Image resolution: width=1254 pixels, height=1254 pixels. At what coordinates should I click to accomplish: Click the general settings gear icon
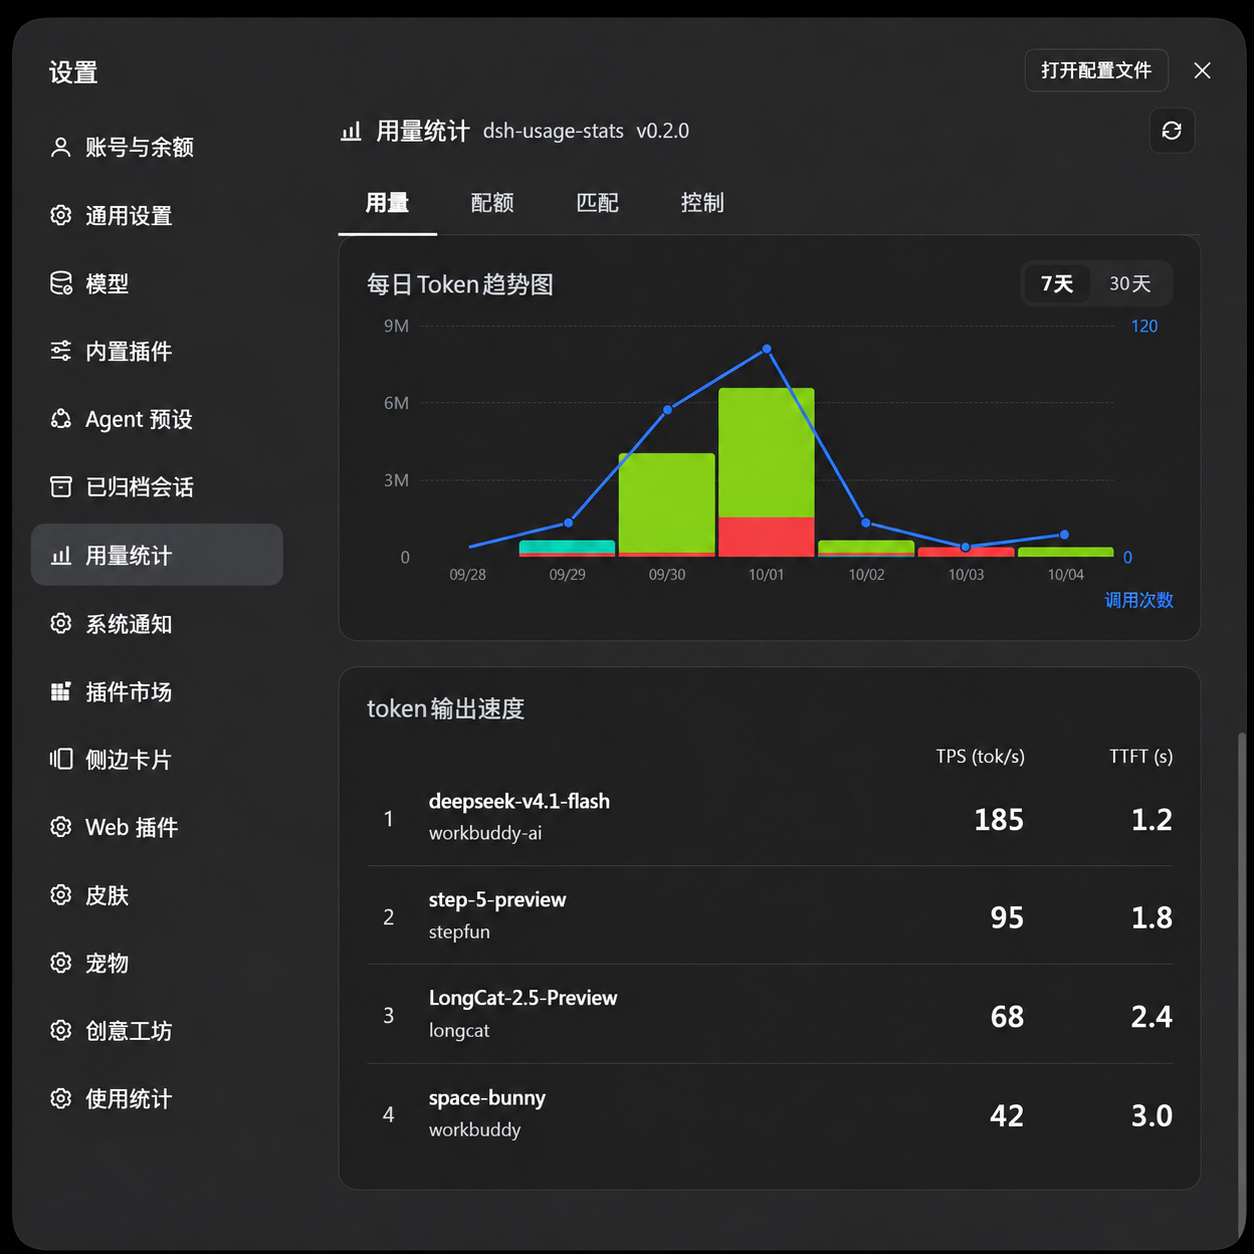click(x=61, y=215)
